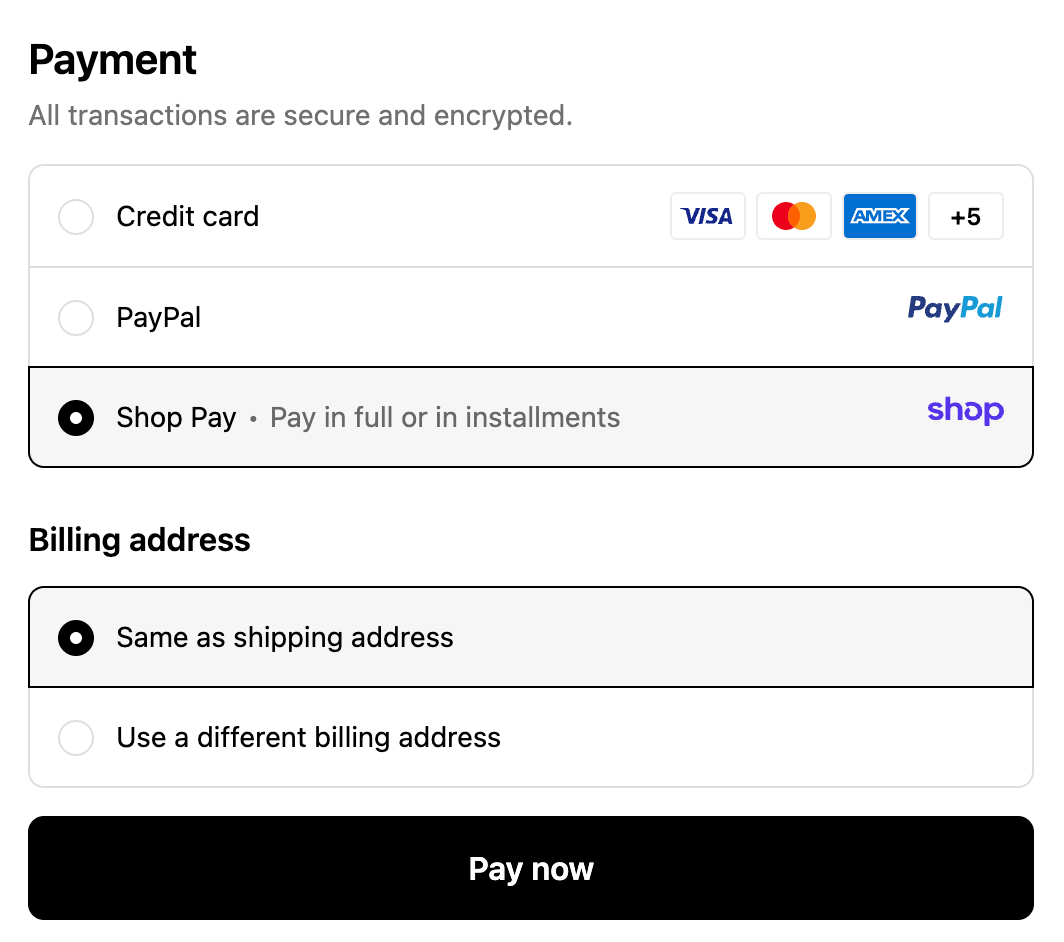Click the Visa card icon
The image size is (1064, 942).
[x=707, y=216]
